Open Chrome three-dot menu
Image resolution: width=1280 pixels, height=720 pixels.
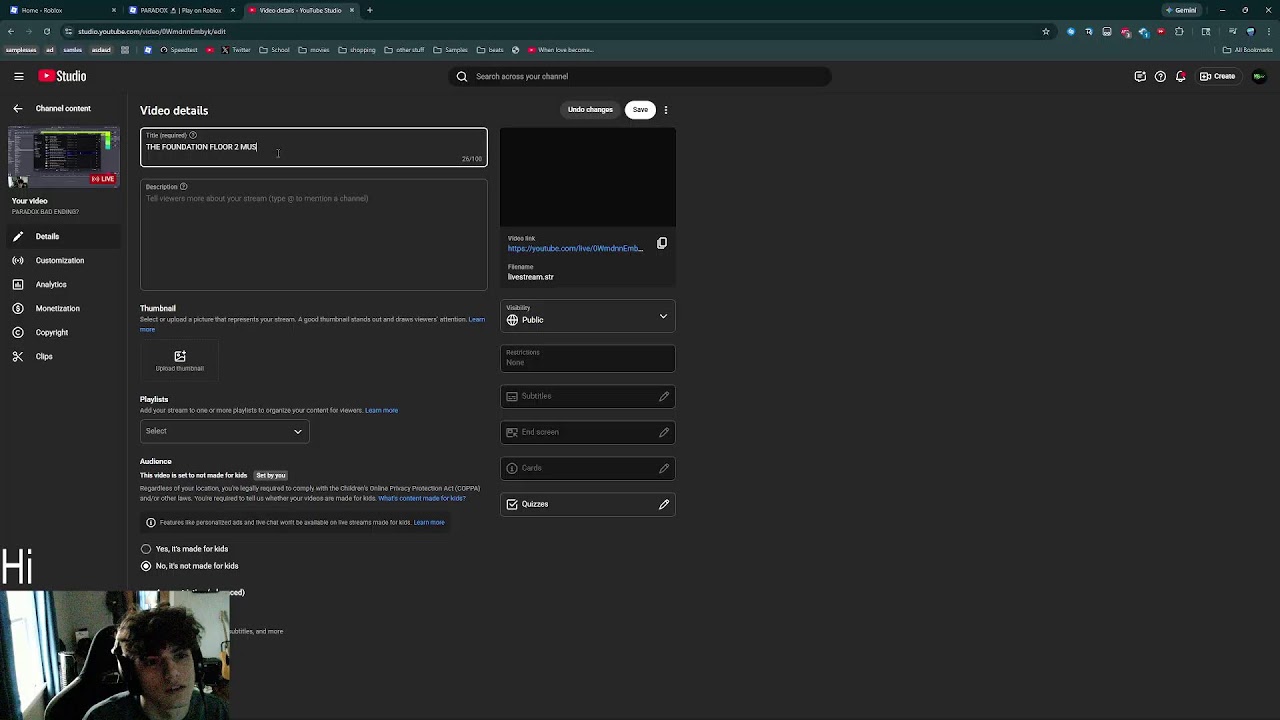tap(1268, 31)
